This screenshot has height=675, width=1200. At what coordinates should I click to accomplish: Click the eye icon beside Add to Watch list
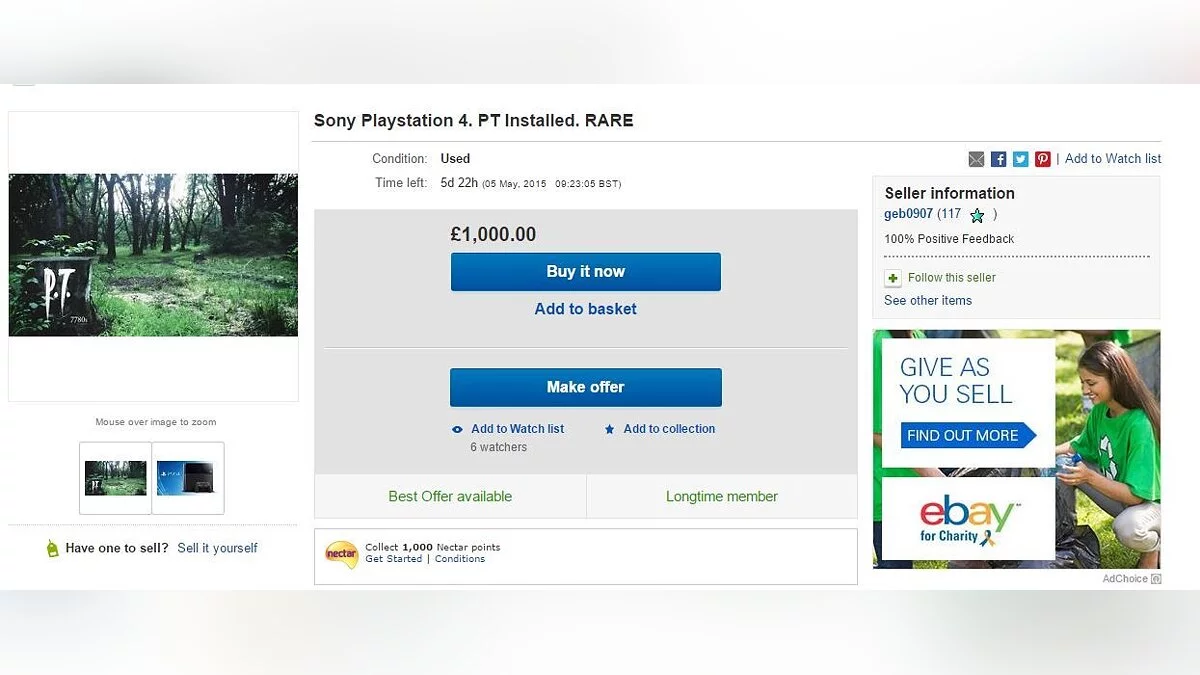pos(457,429)
